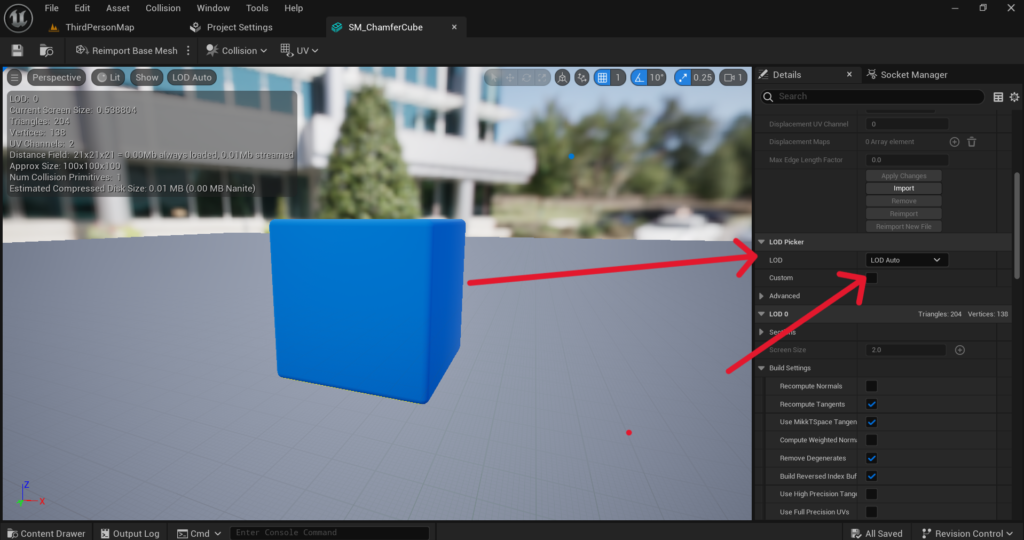Click the Apply Changes button
Viewport: 1024px width, 540px height.
tap(904, 176)
